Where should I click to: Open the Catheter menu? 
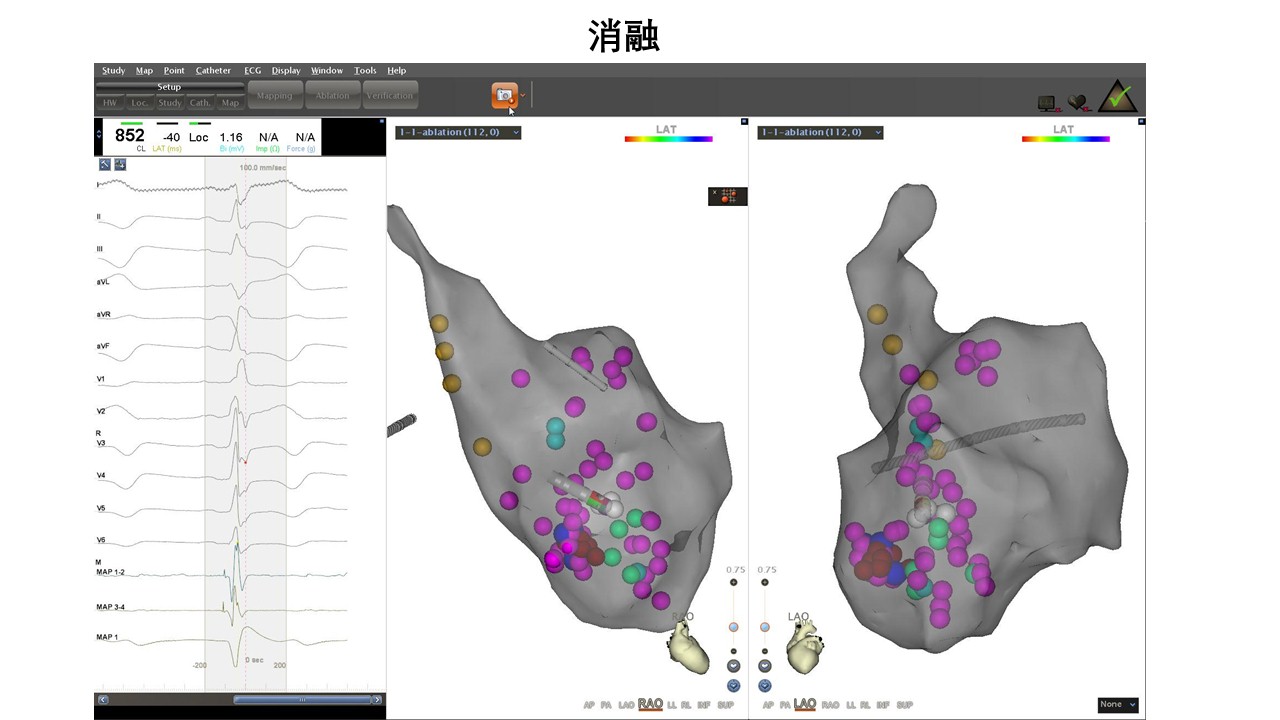pyautogui.click(x=214, y=71)
